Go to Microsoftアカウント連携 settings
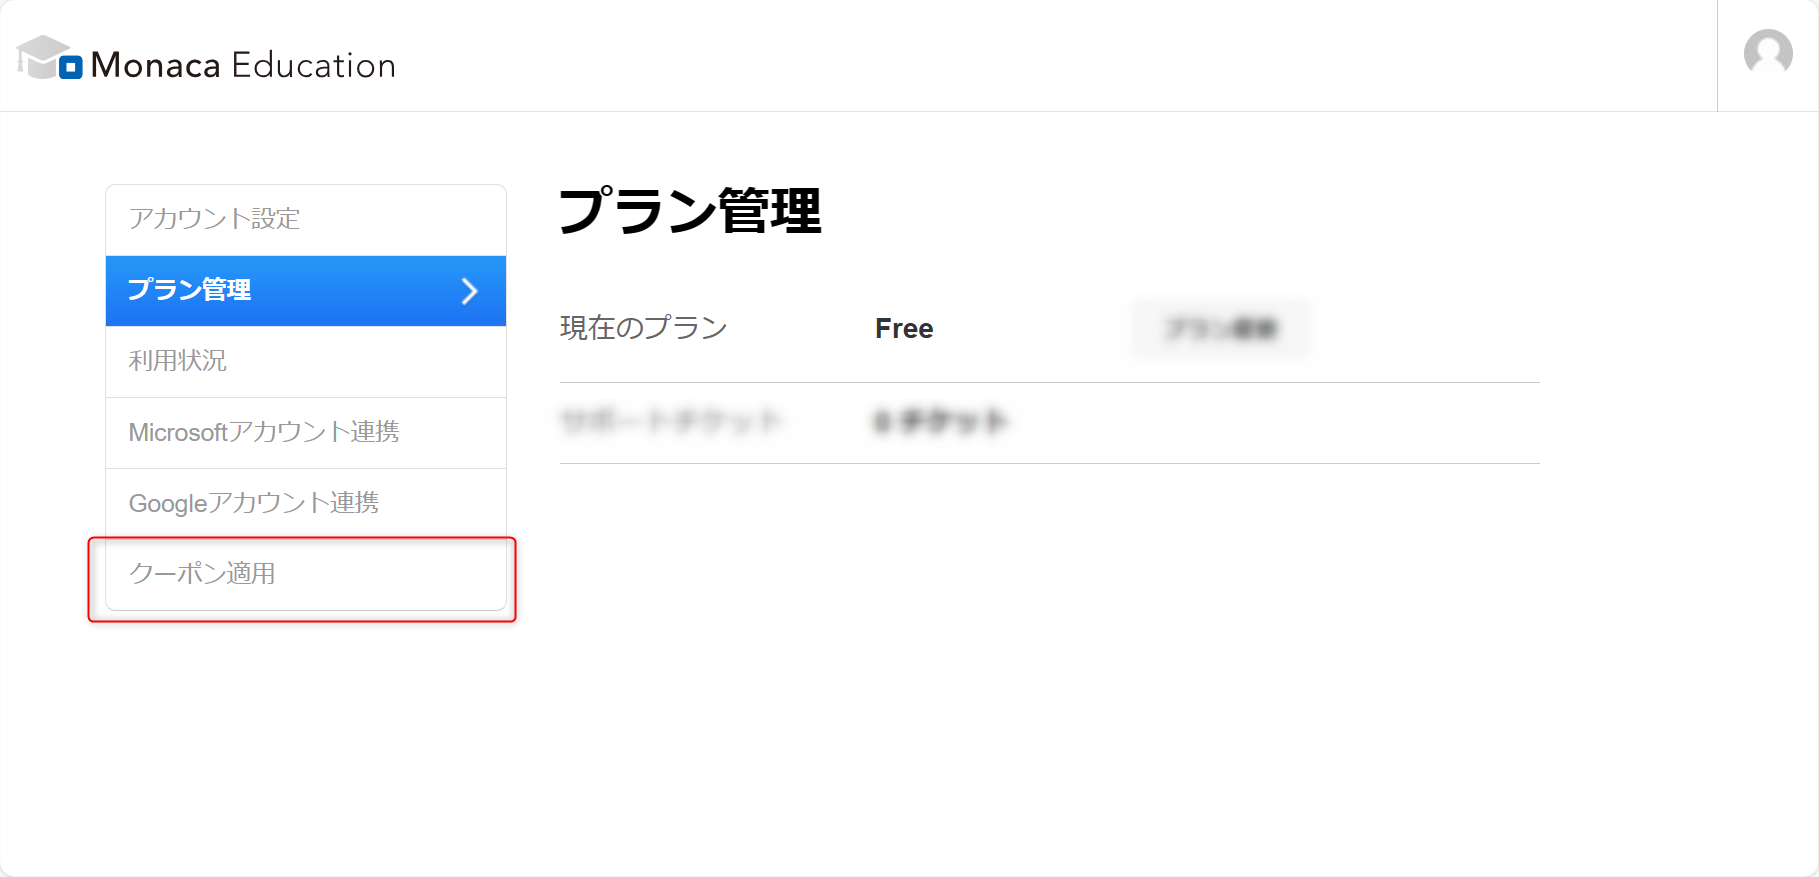The width and height of the screenshot is (1819, 877). 306,433
